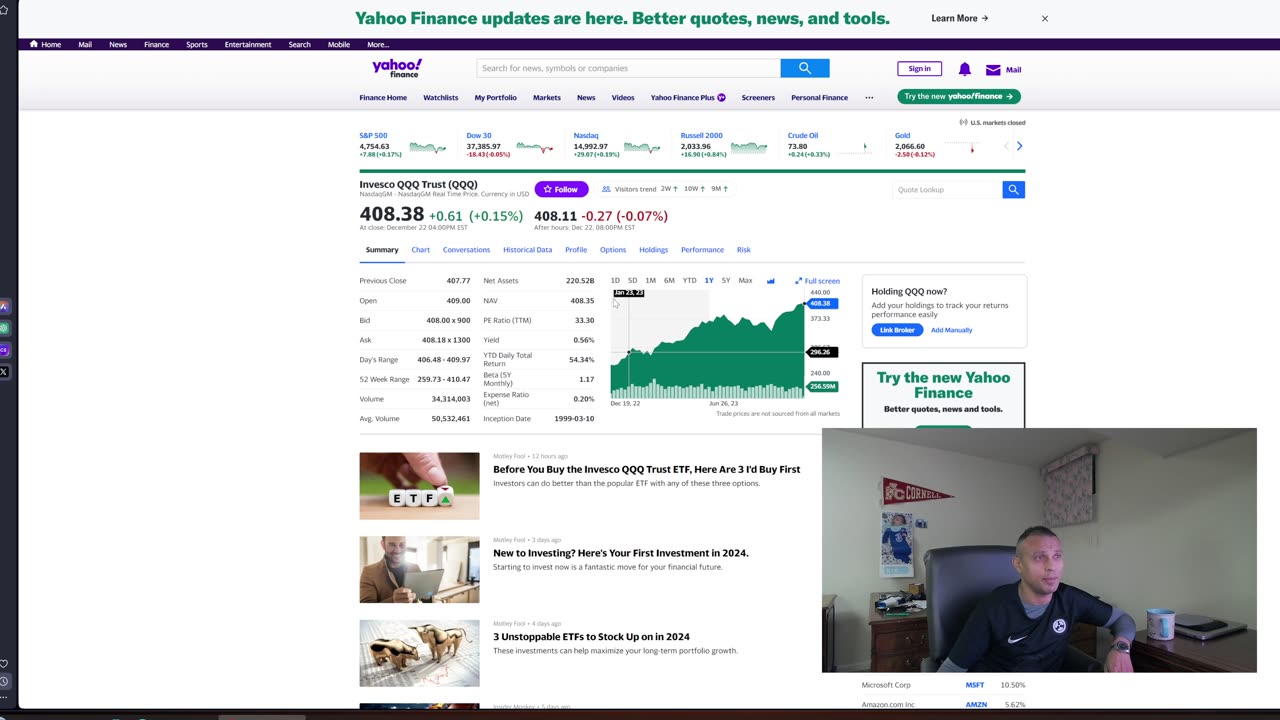Advance market ticker carousel right arrow

[x=1019, y=146]
